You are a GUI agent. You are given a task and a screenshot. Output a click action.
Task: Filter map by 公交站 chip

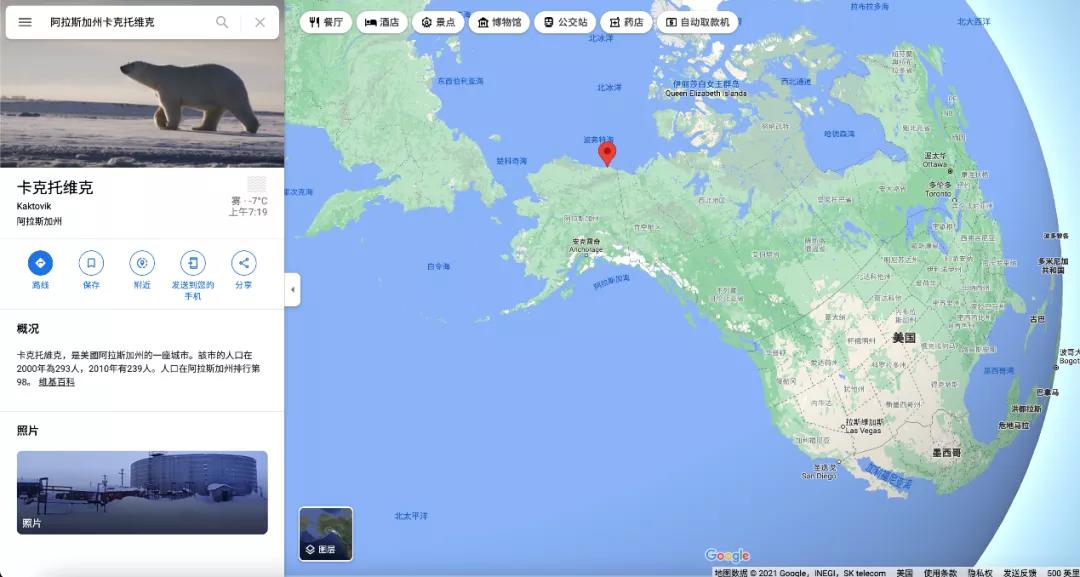click(565, 22)
